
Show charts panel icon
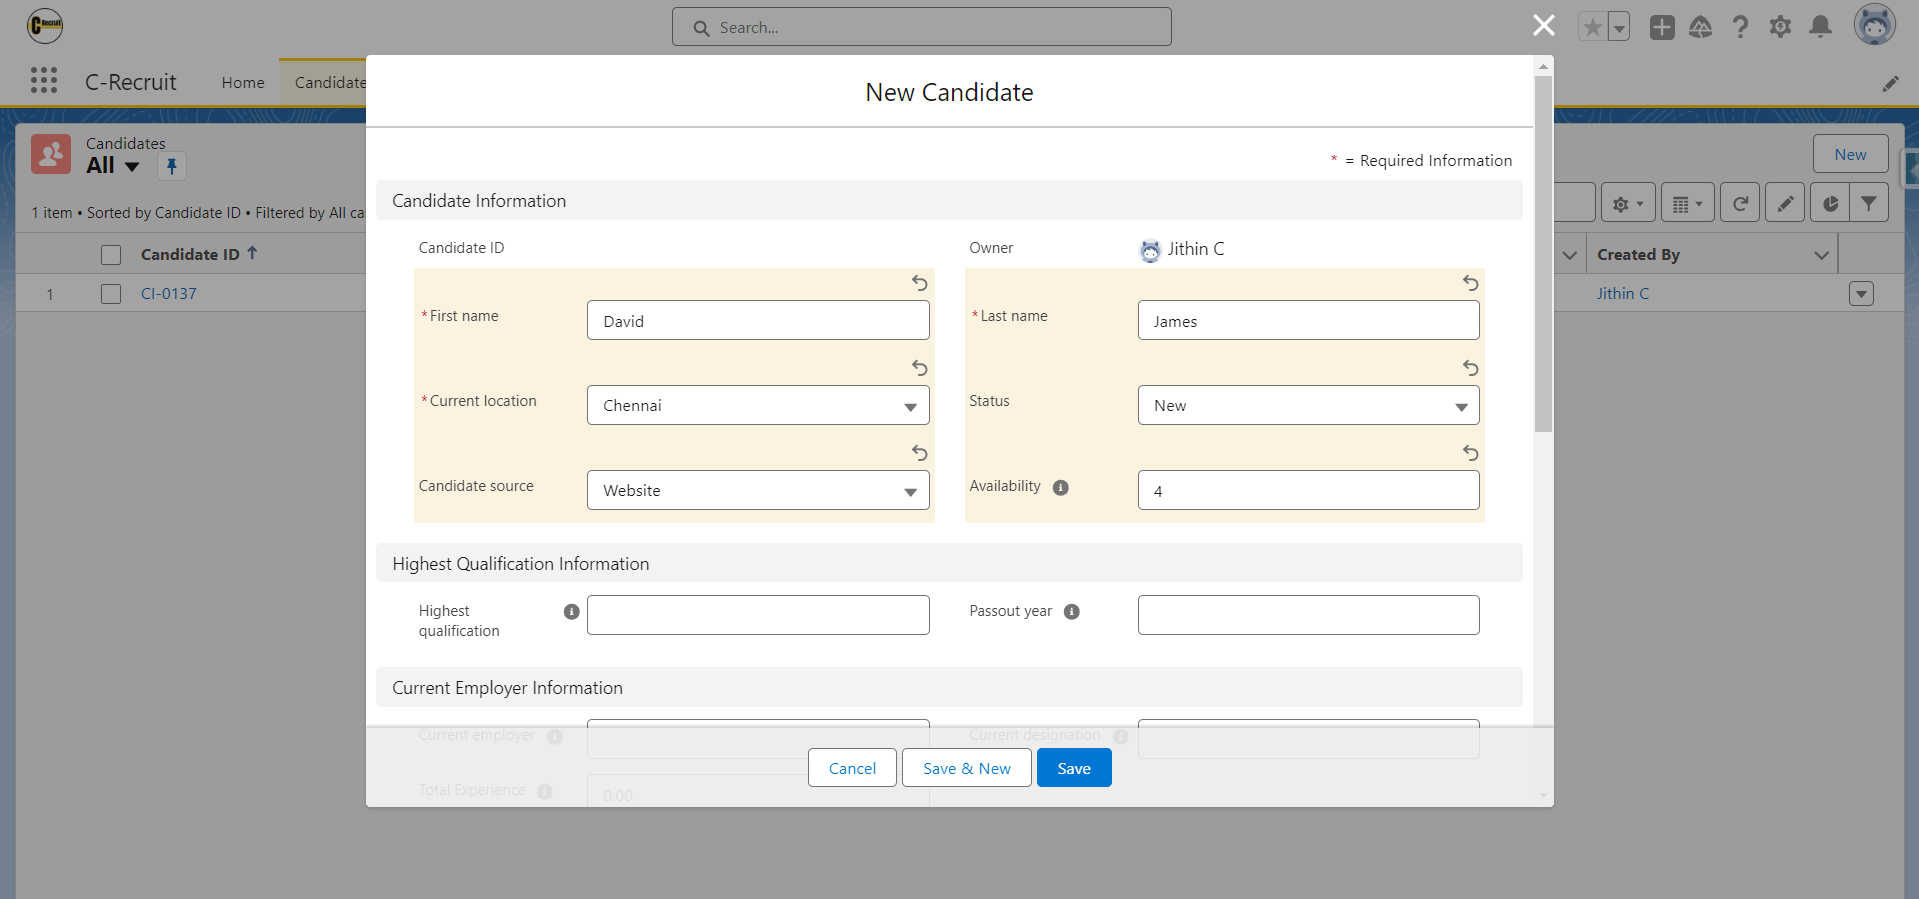pos(1830,203)
